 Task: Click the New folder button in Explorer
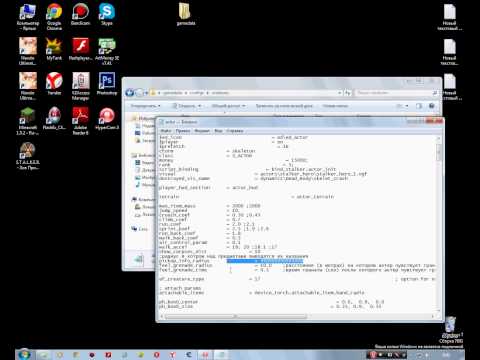tap(335, 106)
